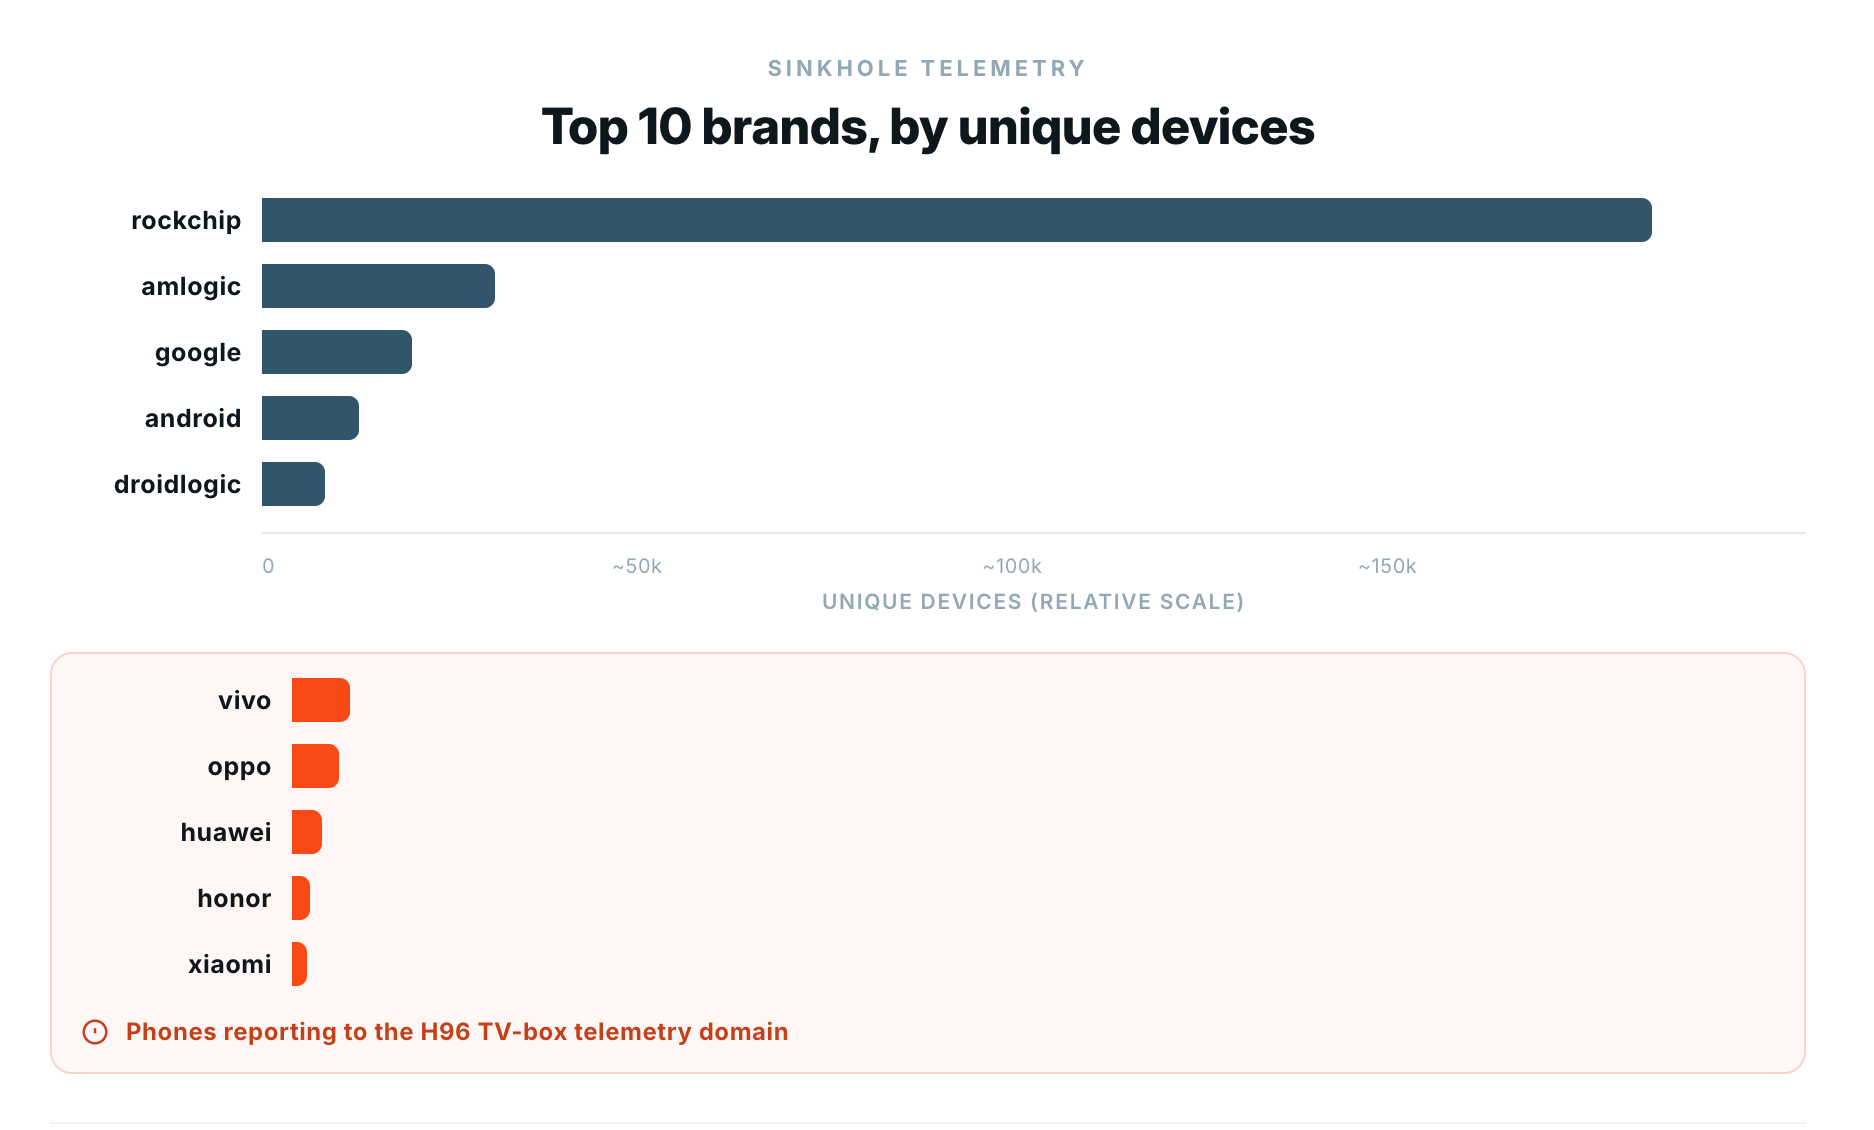Screen dimensions: 1874x1130
Task: Select the orange oppo bar
Action: pyautogui.click(x=315, y=766)
